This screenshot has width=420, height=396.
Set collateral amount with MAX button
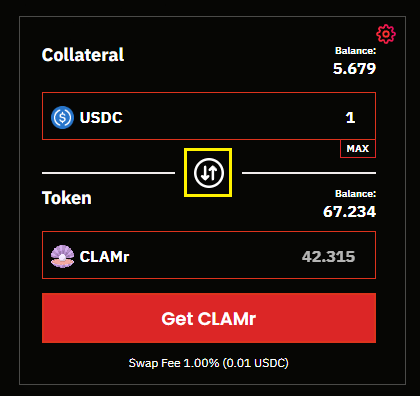[358, 149]
